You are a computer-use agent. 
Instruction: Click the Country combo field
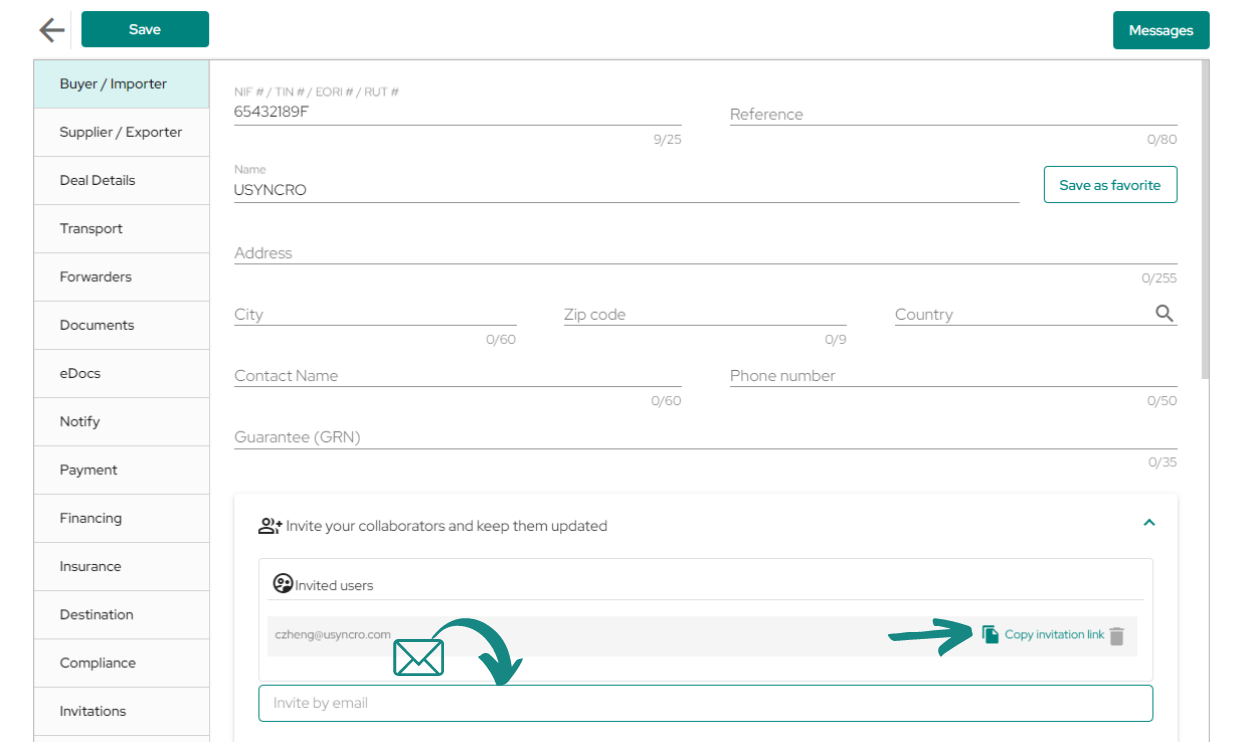pyautogui.click(x=1036, y=314)
